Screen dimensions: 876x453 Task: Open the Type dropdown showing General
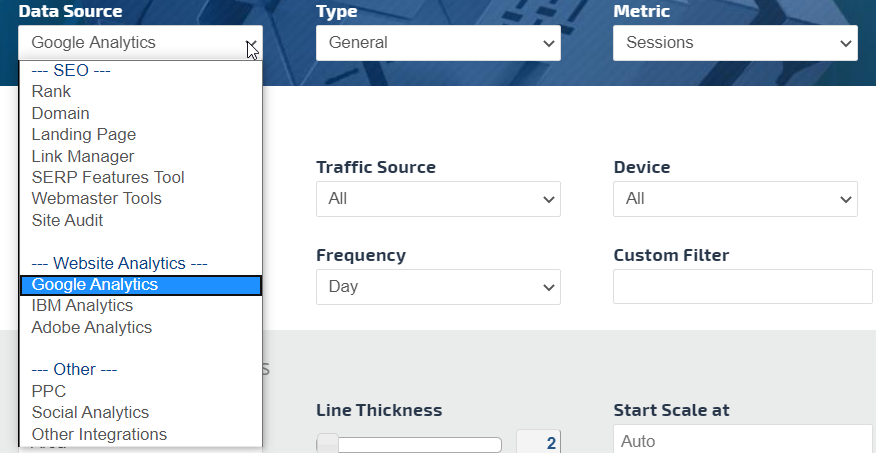tap(438, 43)
